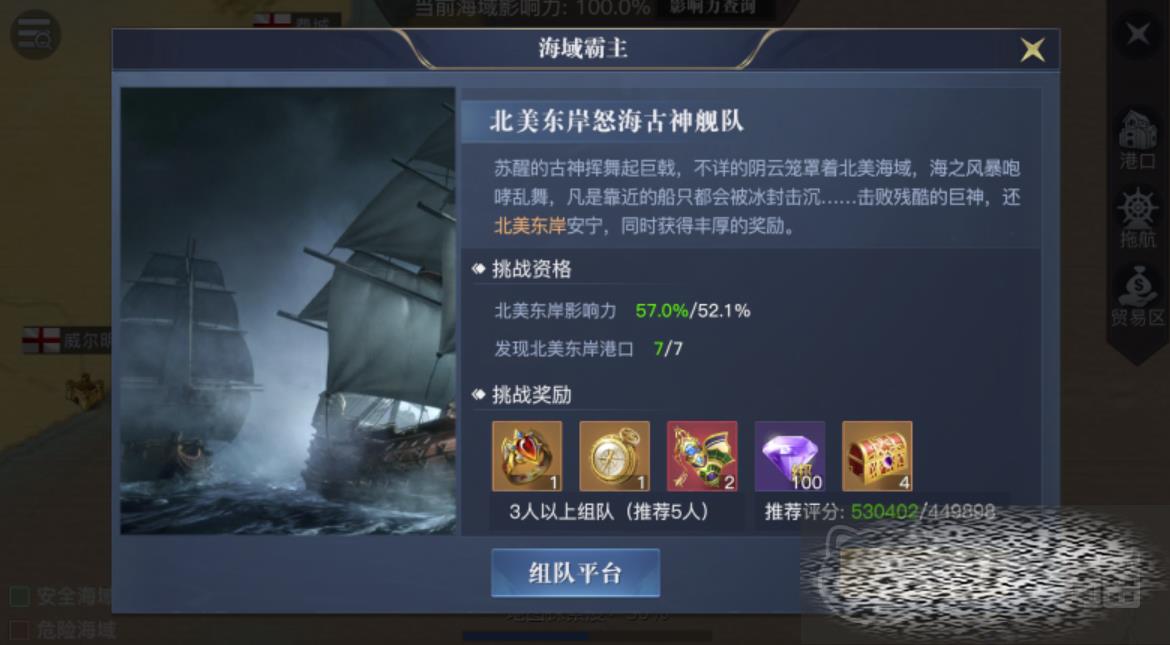Open the red treasure chest reward

(x=877, y=456)
